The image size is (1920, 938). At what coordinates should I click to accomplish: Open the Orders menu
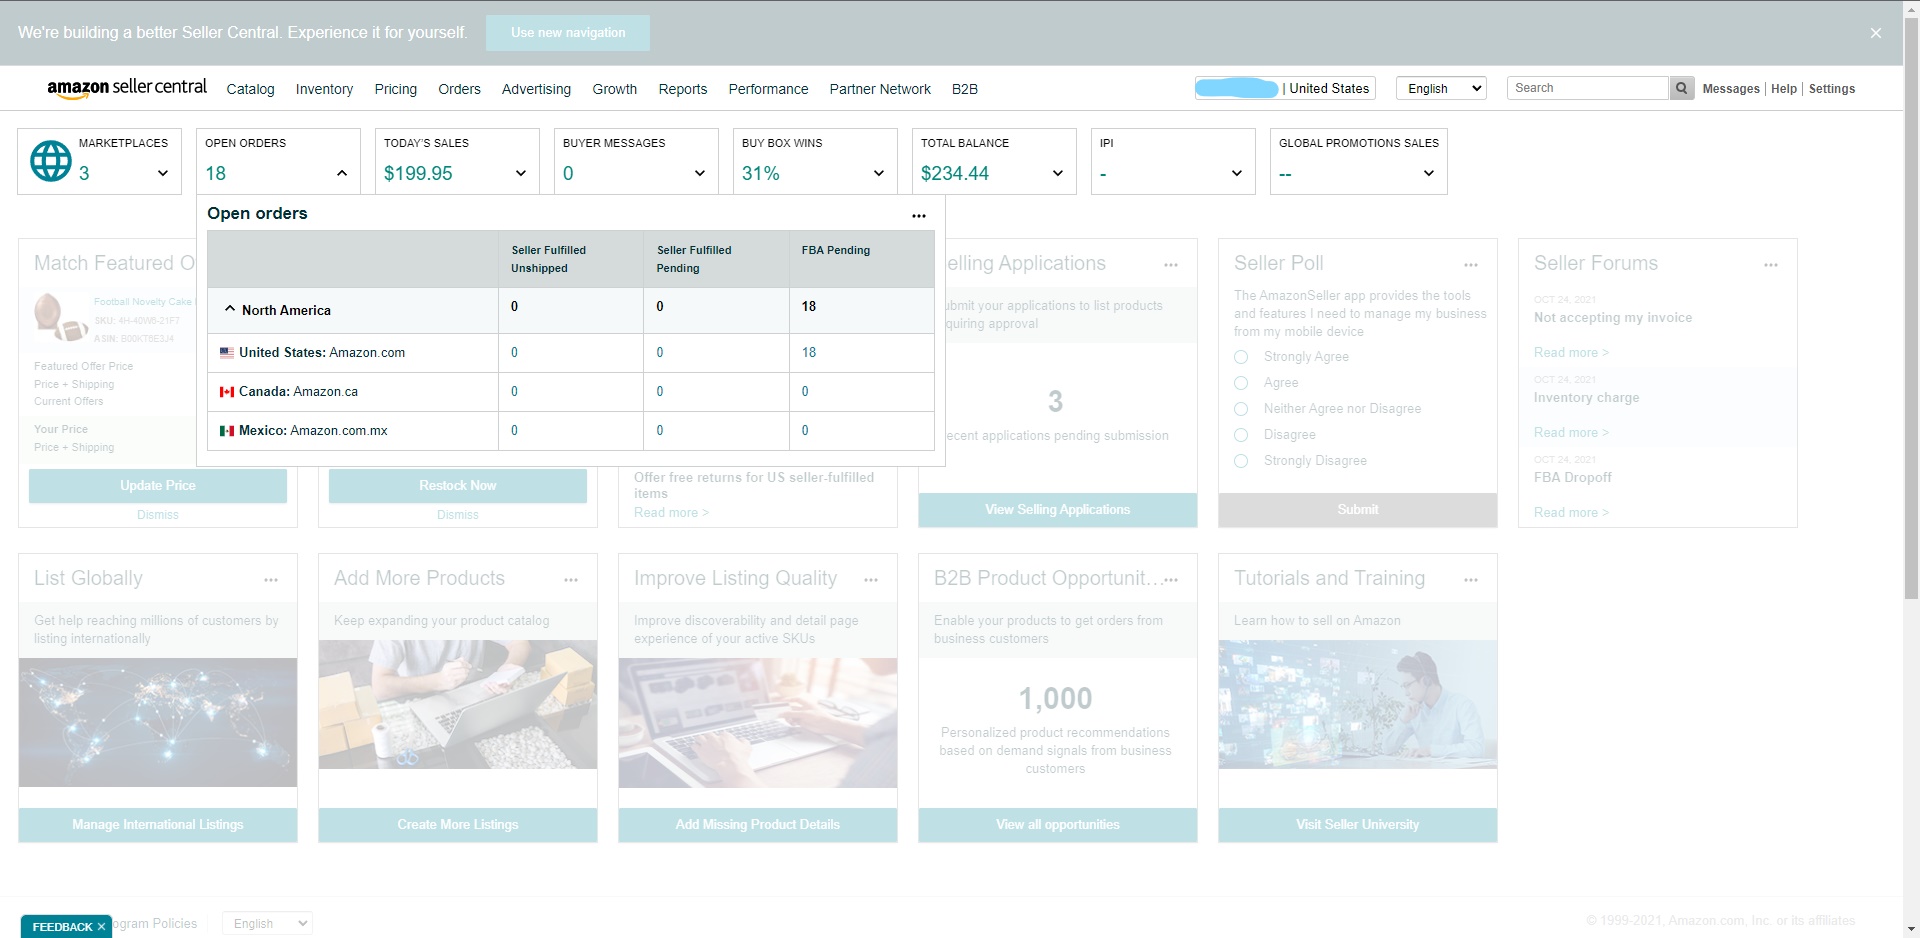coord(459,89)
